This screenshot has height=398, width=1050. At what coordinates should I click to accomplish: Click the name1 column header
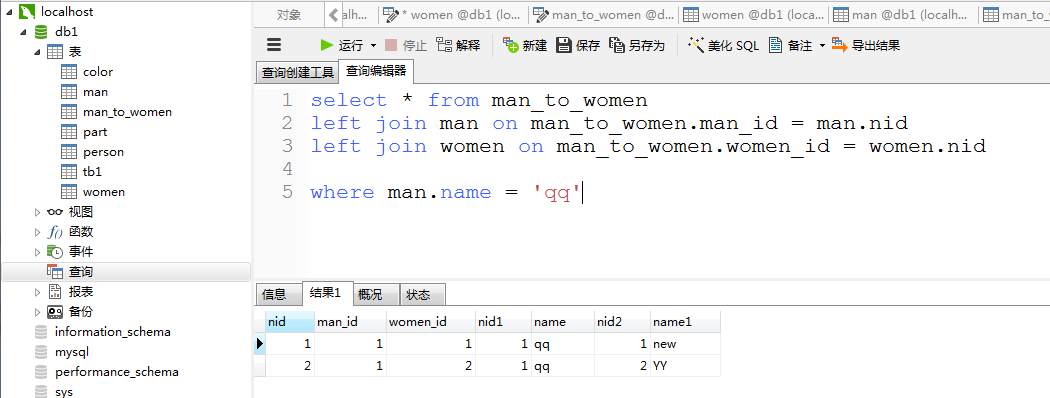click(685, 322)
